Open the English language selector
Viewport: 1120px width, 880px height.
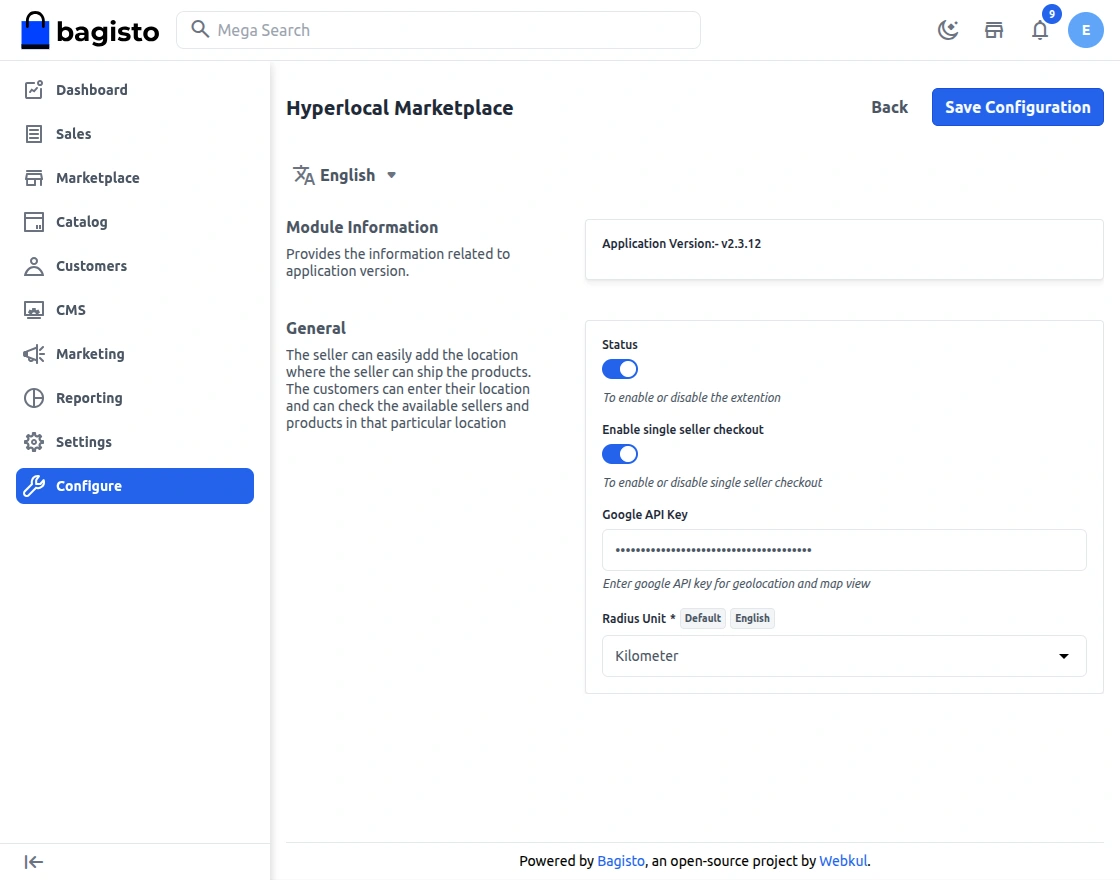[x=344, y=175]
